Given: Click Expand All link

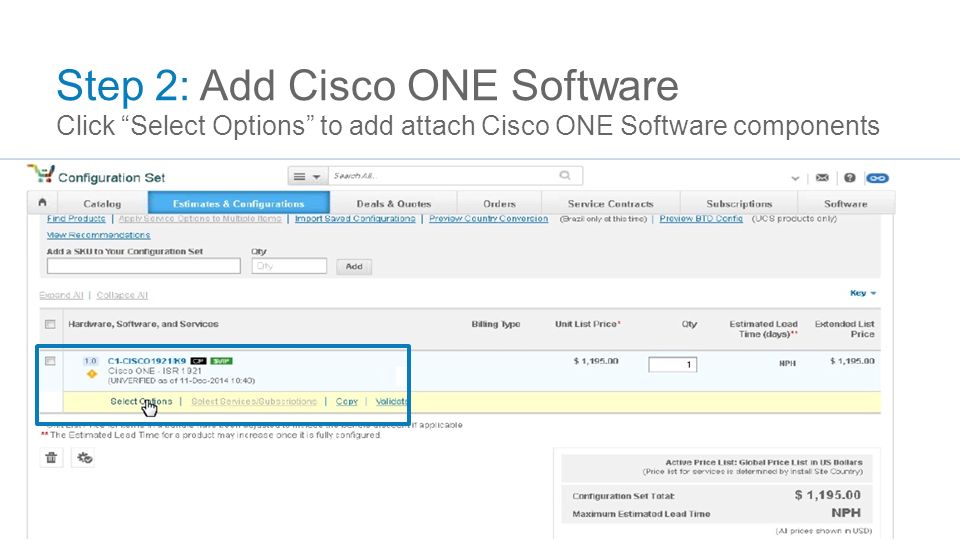Looking at the screenshot, I should [61, 295].
